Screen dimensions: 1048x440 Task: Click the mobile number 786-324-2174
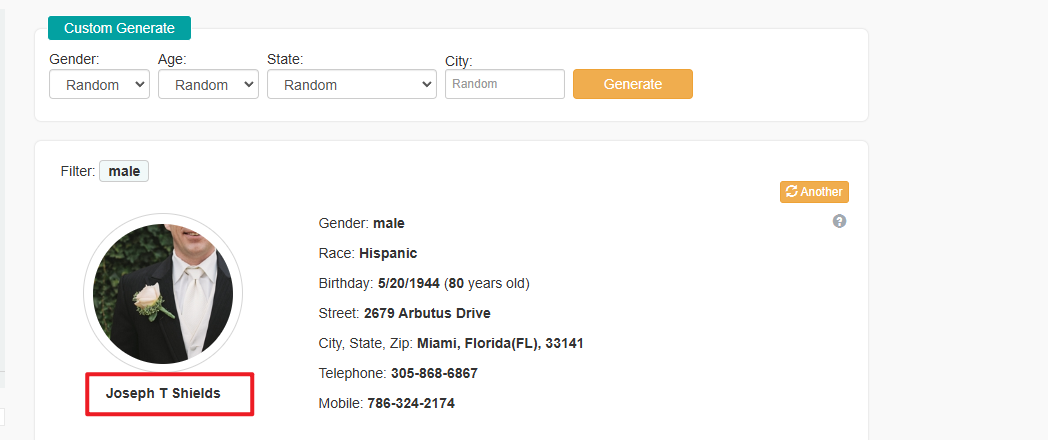tap(411, 403)
